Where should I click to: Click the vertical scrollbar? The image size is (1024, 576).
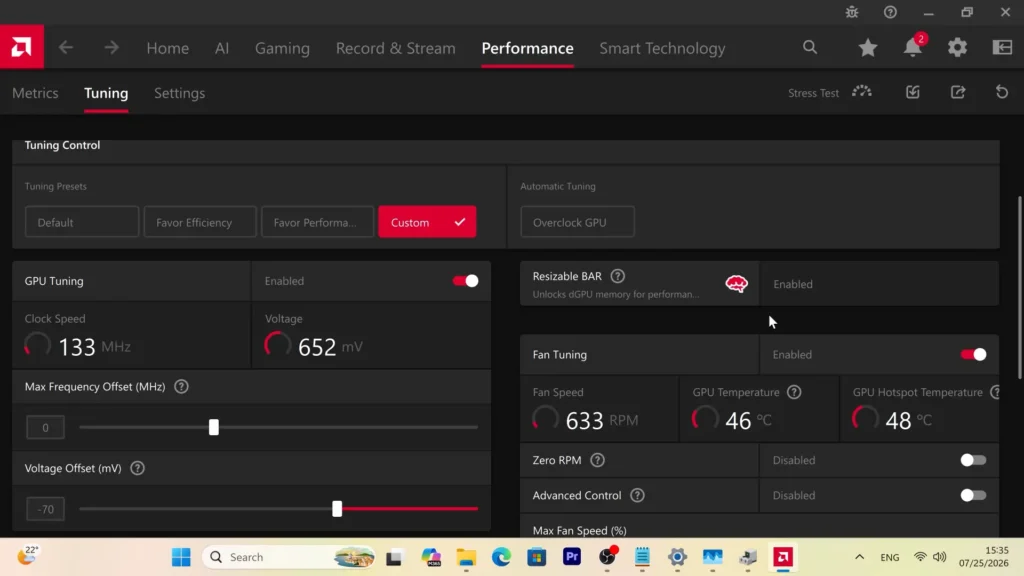(x=1019, y=287)
